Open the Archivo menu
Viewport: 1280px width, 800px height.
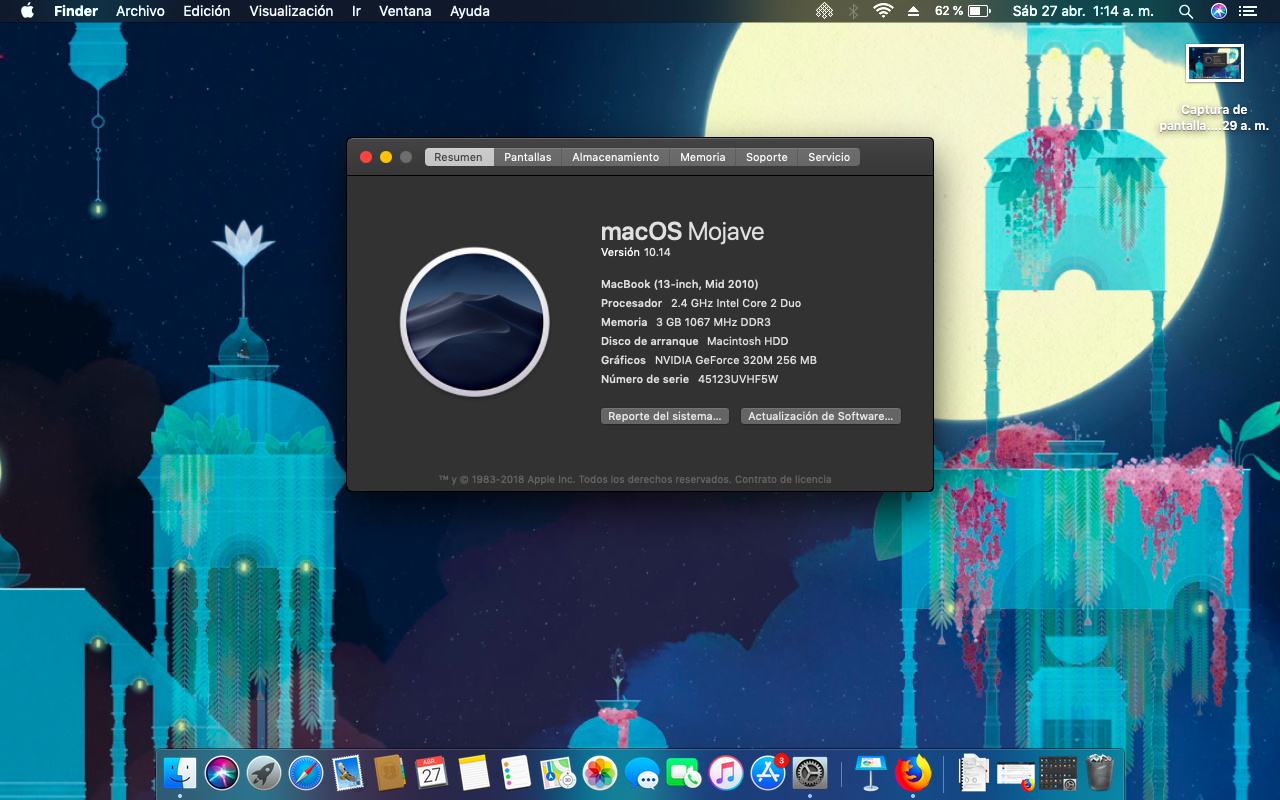(x=140, y=11)
